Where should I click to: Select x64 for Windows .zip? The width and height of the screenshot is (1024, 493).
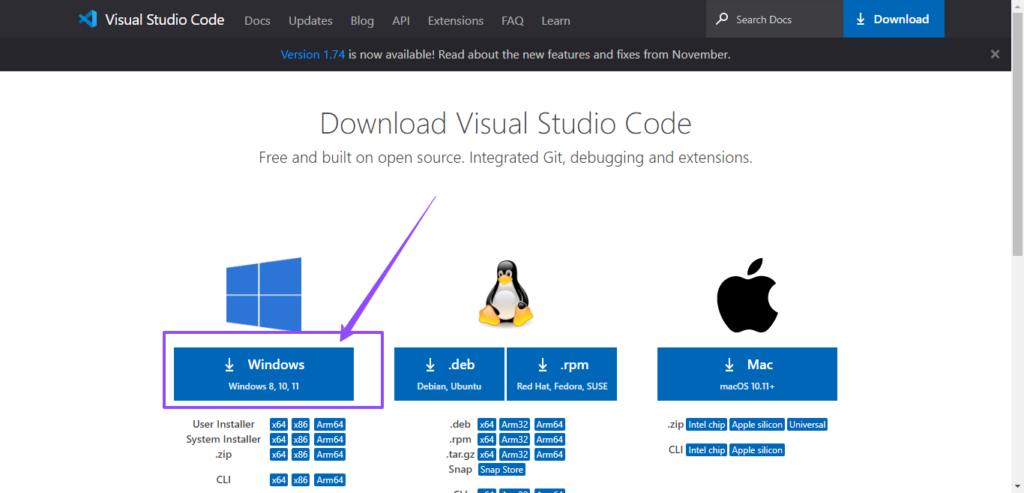[x=279, y=454]
